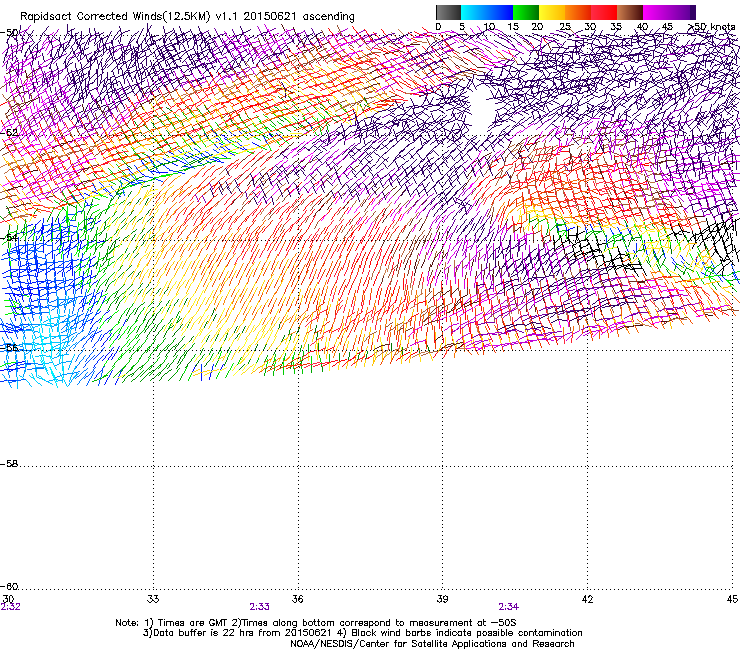
Task: Click the '45' longitude axis label
Action: point(732,599)
